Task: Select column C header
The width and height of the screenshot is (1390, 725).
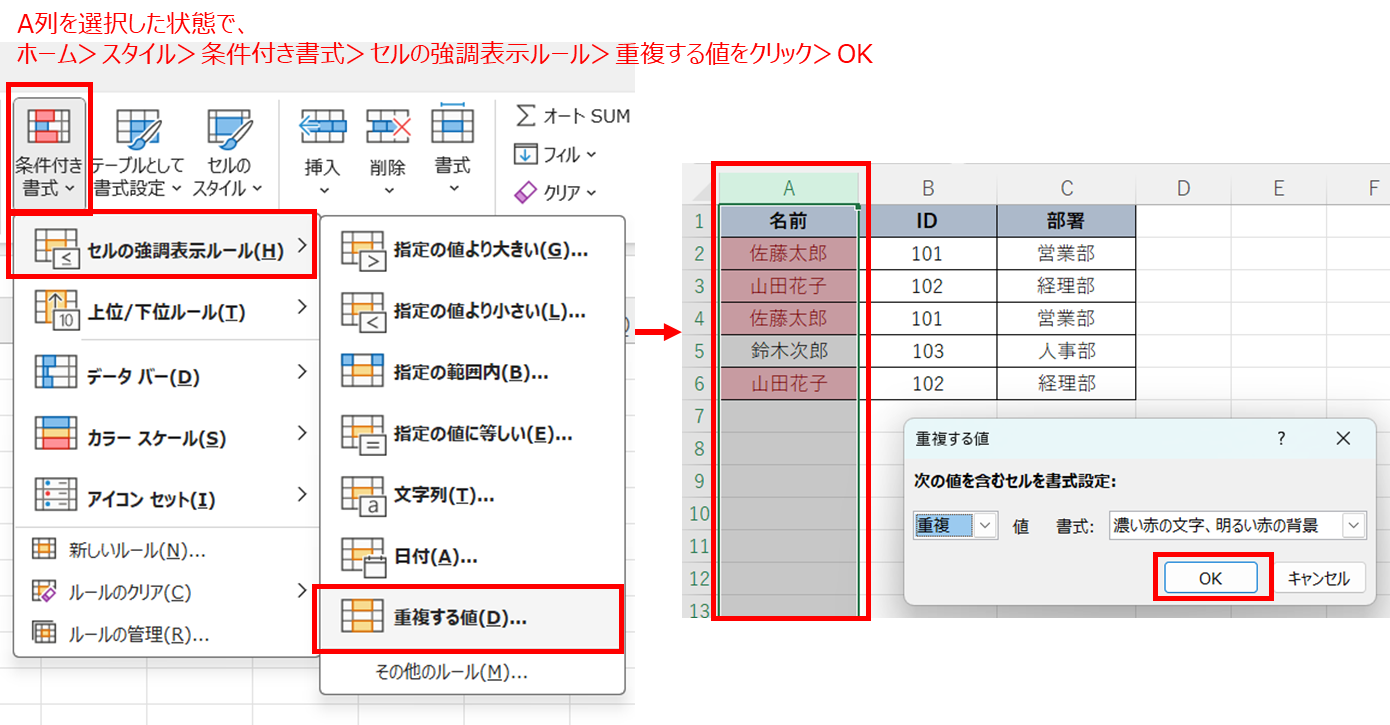Action: (1067, 188)
